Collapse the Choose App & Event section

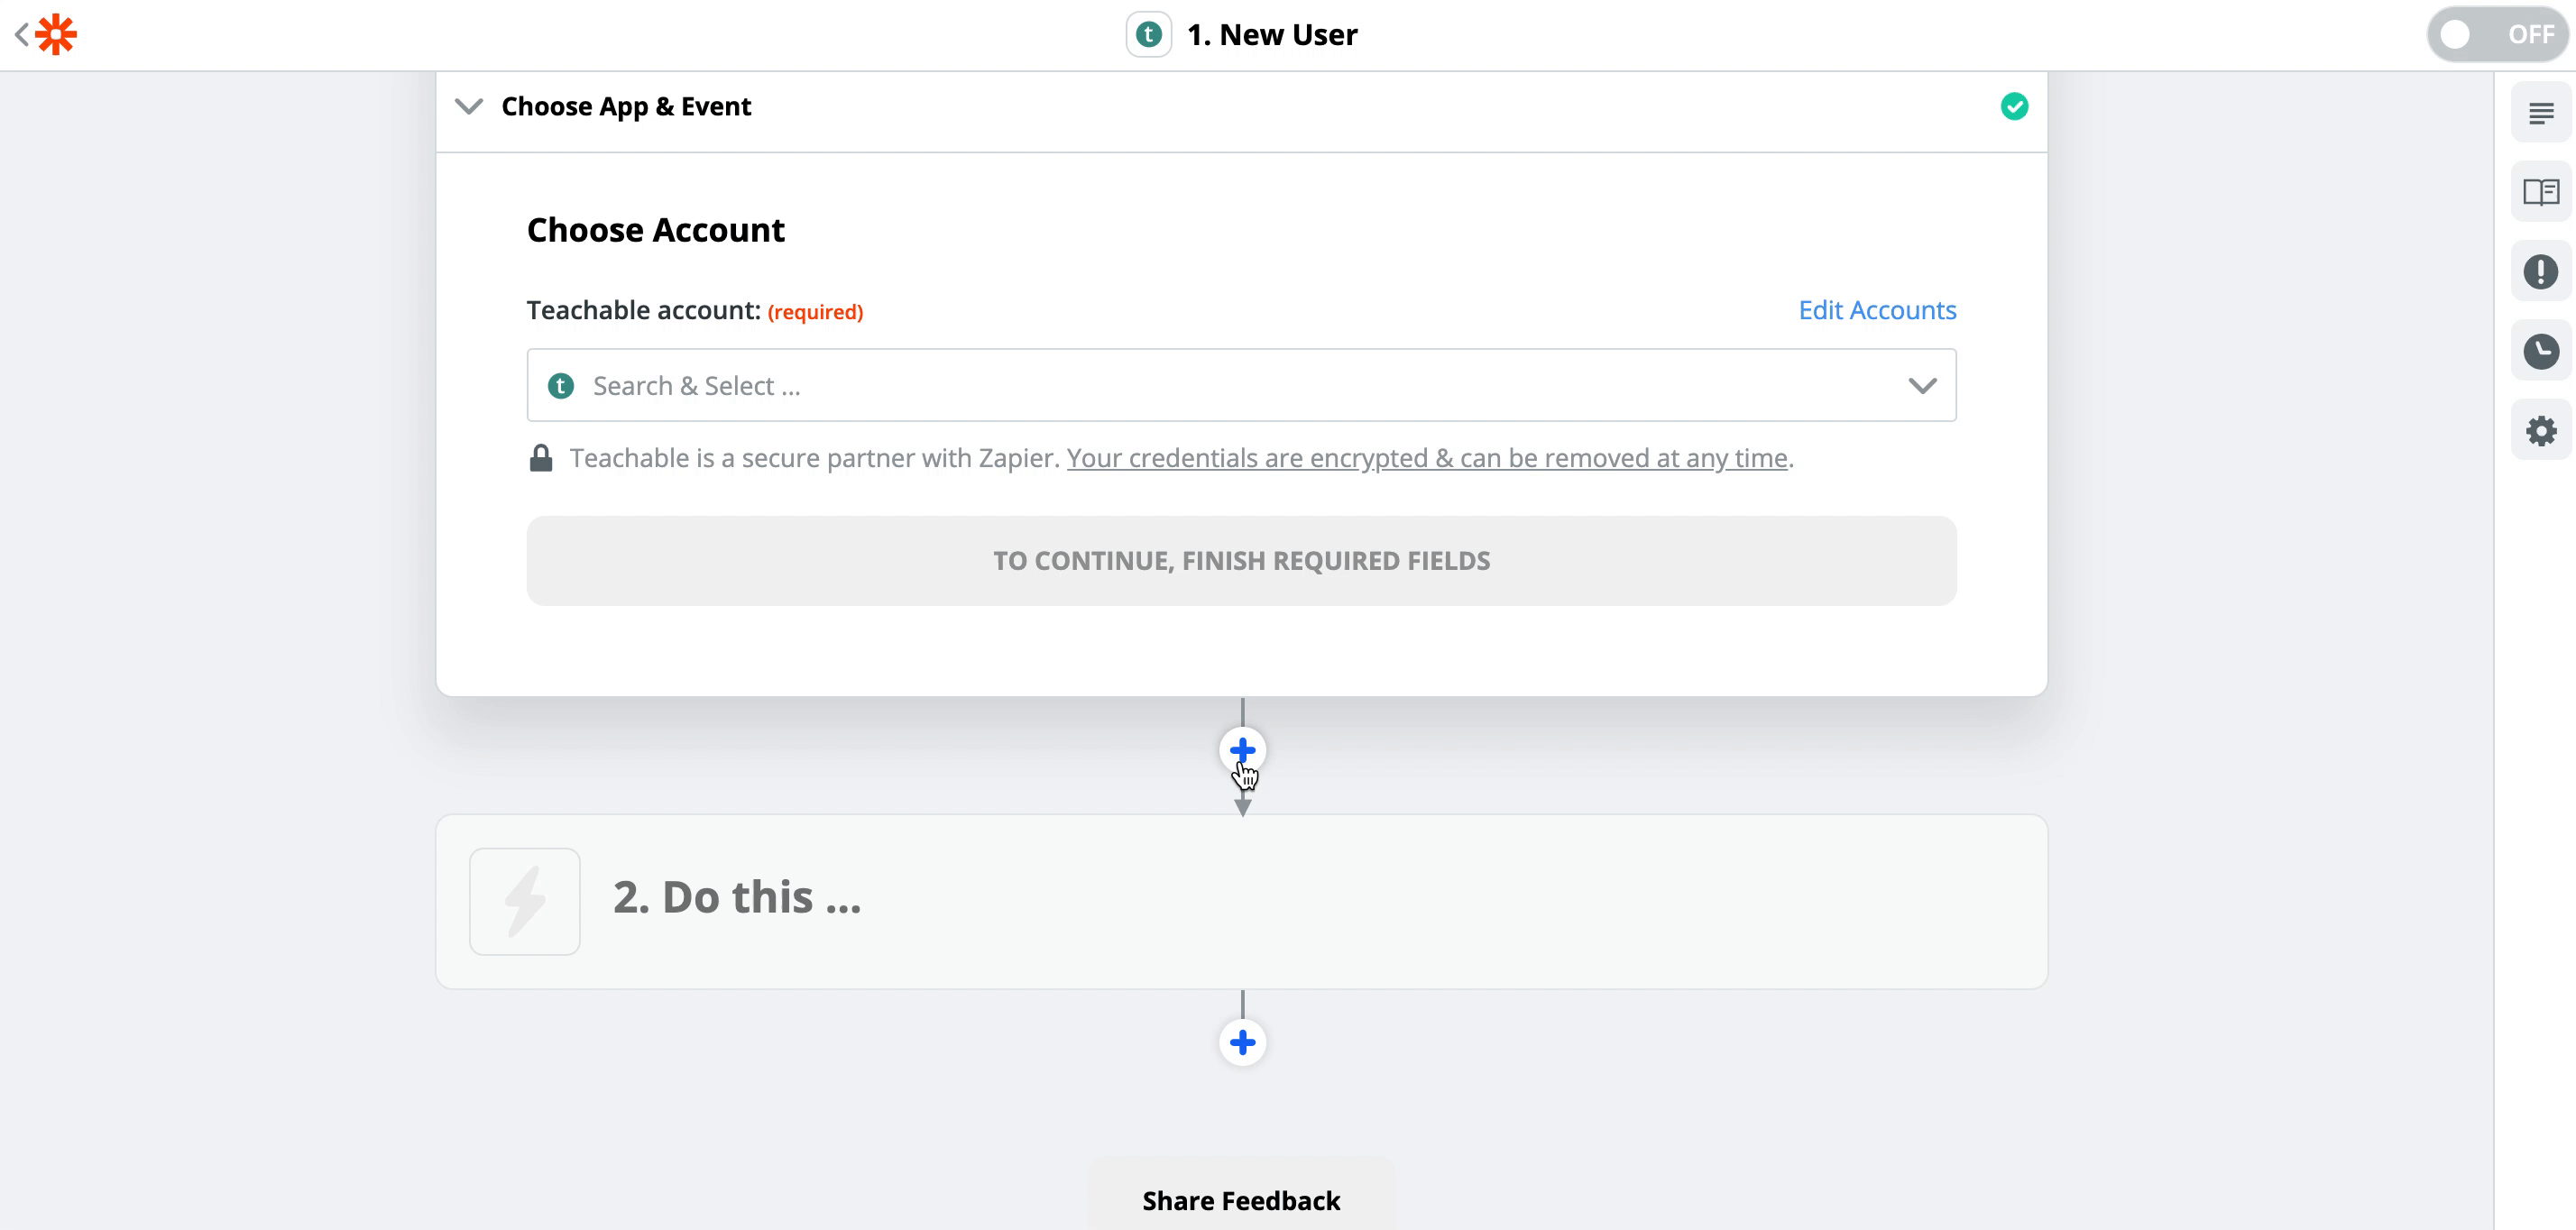469,106
